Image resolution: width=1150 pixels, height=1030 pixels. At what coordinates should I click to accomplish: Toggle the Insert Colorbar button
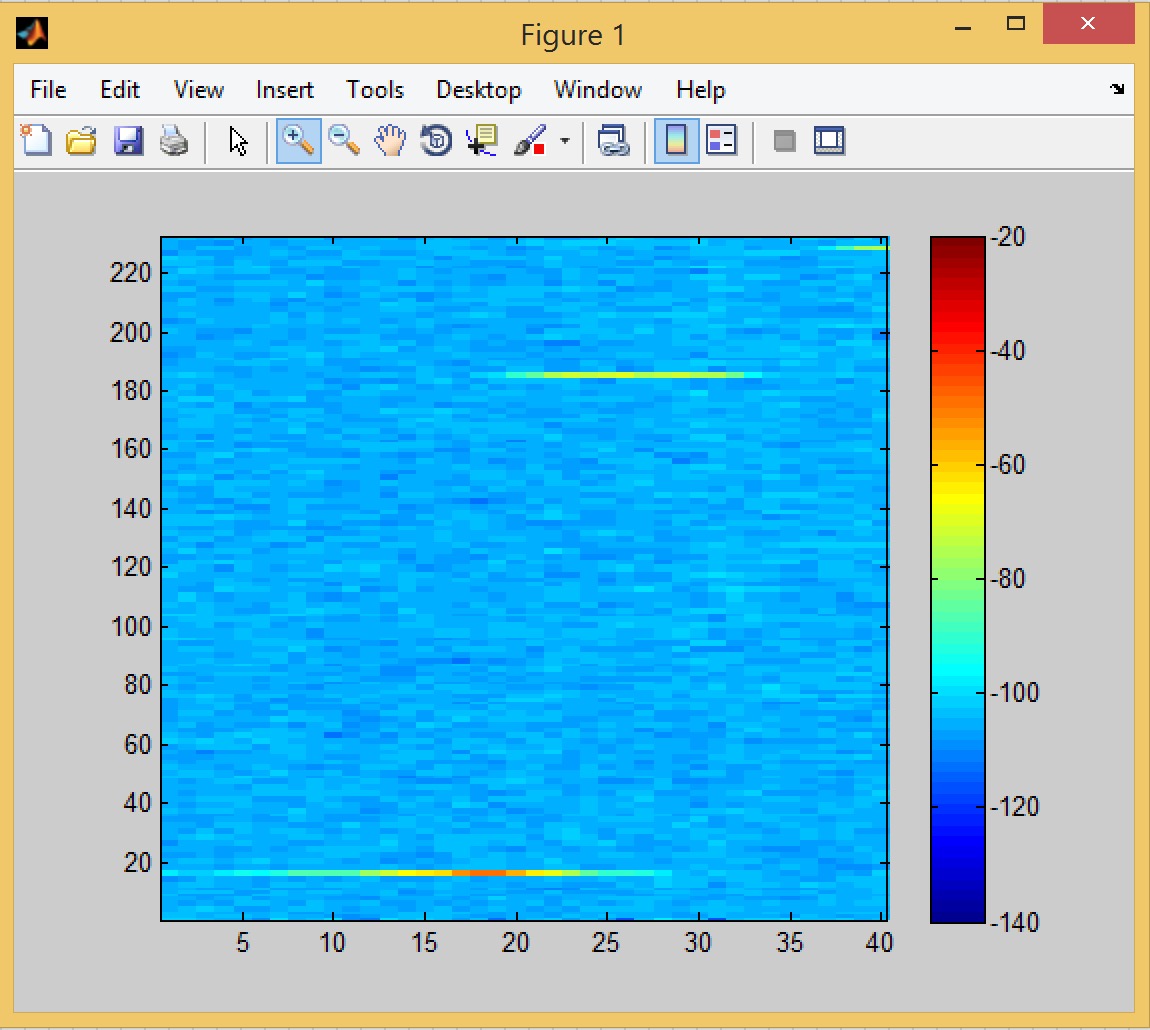(x=676, y=141)
